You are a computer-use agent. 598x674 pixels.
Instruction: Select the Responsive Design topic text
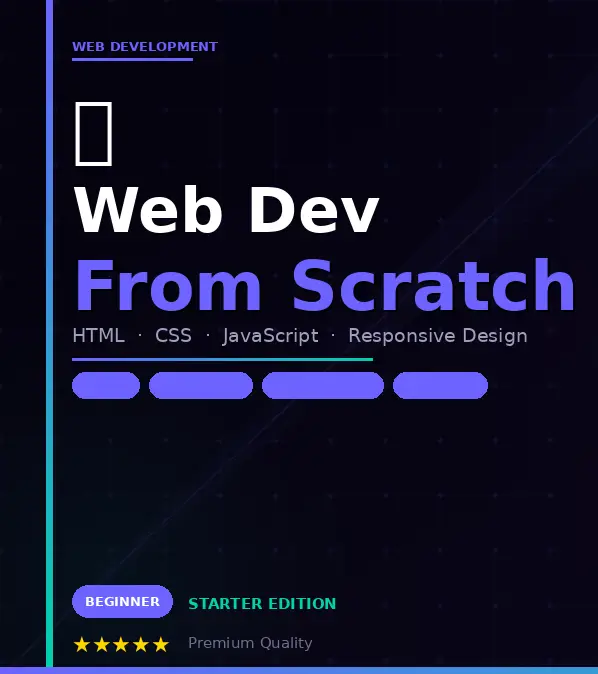[438, 336]
